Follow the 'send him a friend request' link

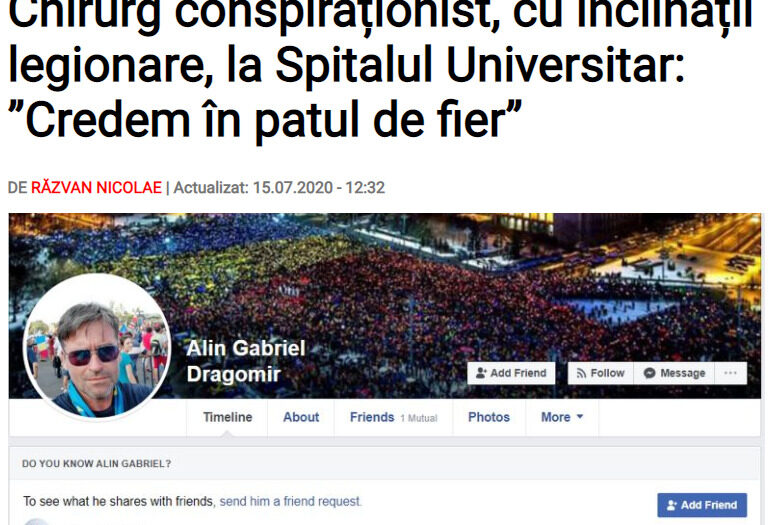[x=291, y=501]
